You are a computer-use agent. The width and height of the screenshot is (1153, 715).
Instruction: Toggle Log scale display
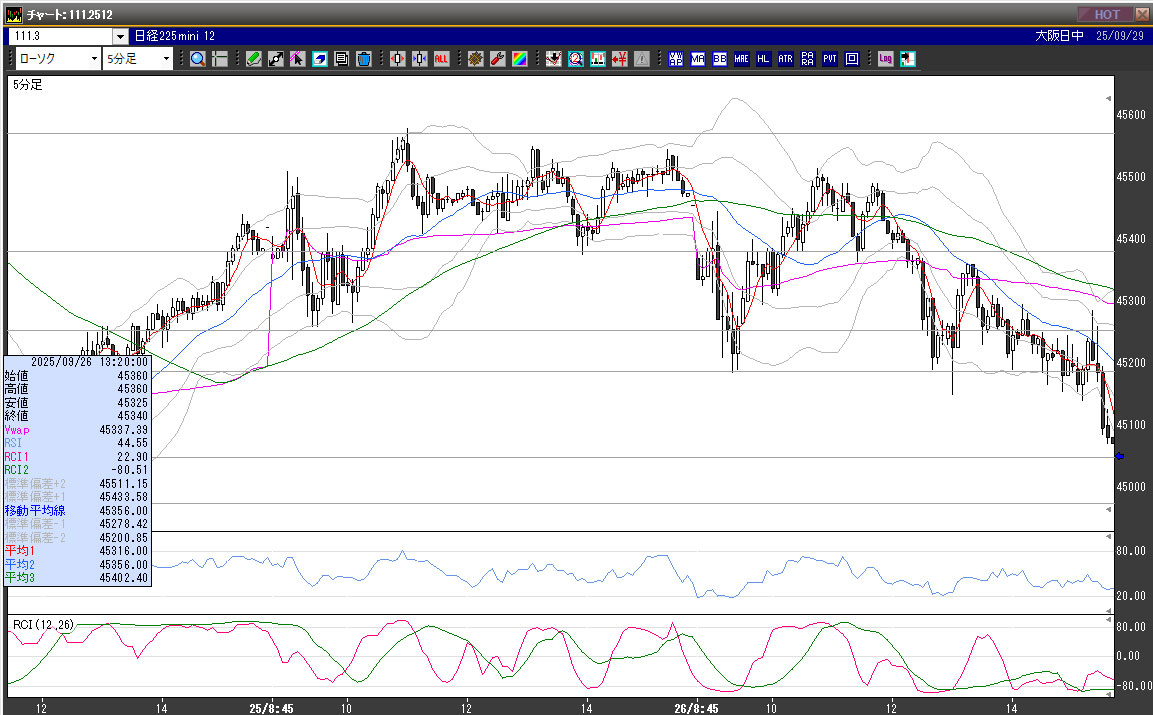886,59
